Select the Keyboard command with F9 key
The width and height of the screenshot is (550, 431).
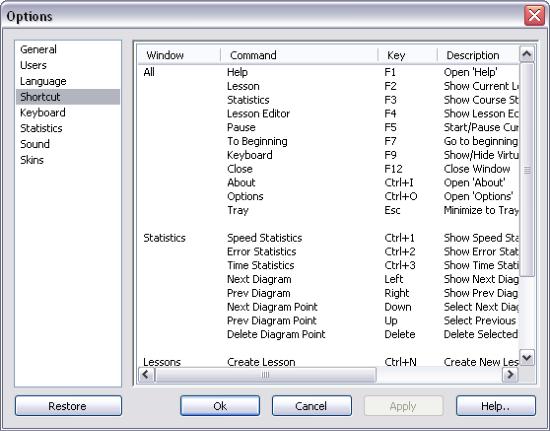pos(249,155)
